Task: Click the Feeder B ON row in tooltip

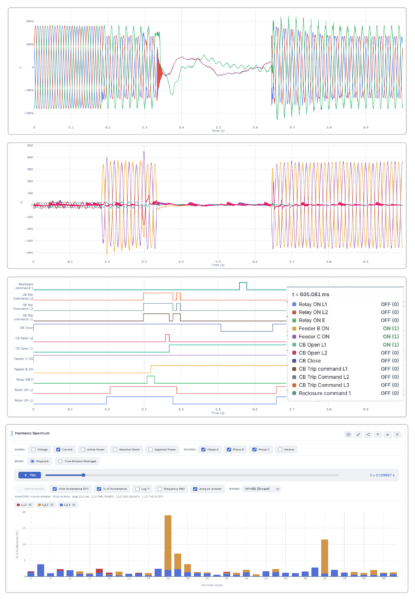Action: pyautogui.click(x=345, y=328)
